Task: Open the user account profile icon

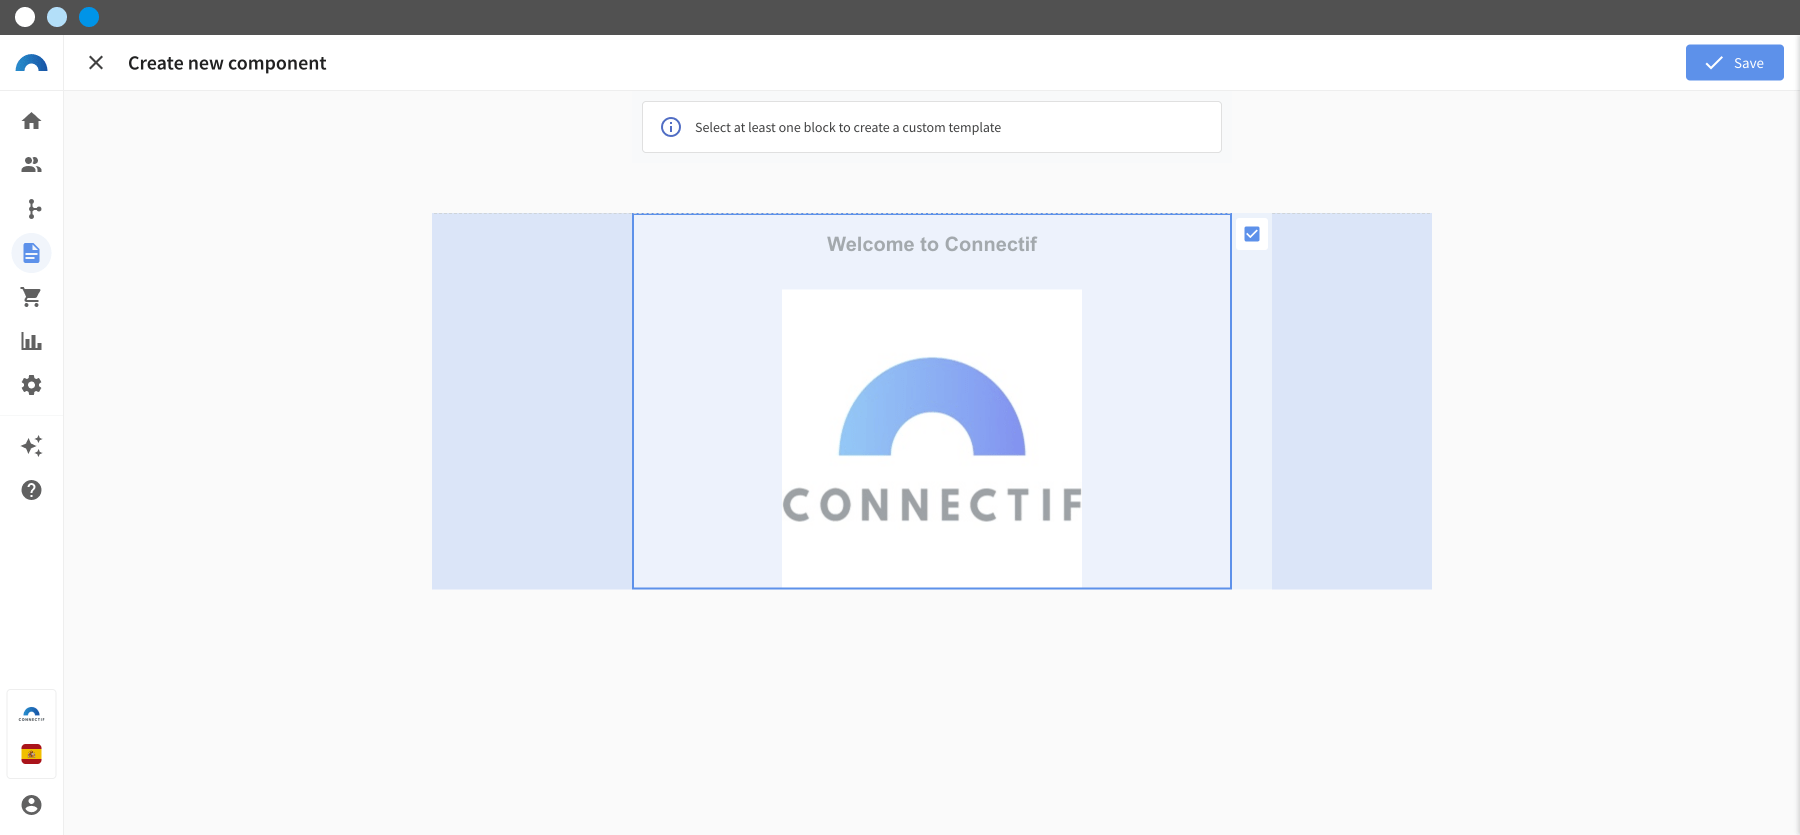Action: point(31,805)
